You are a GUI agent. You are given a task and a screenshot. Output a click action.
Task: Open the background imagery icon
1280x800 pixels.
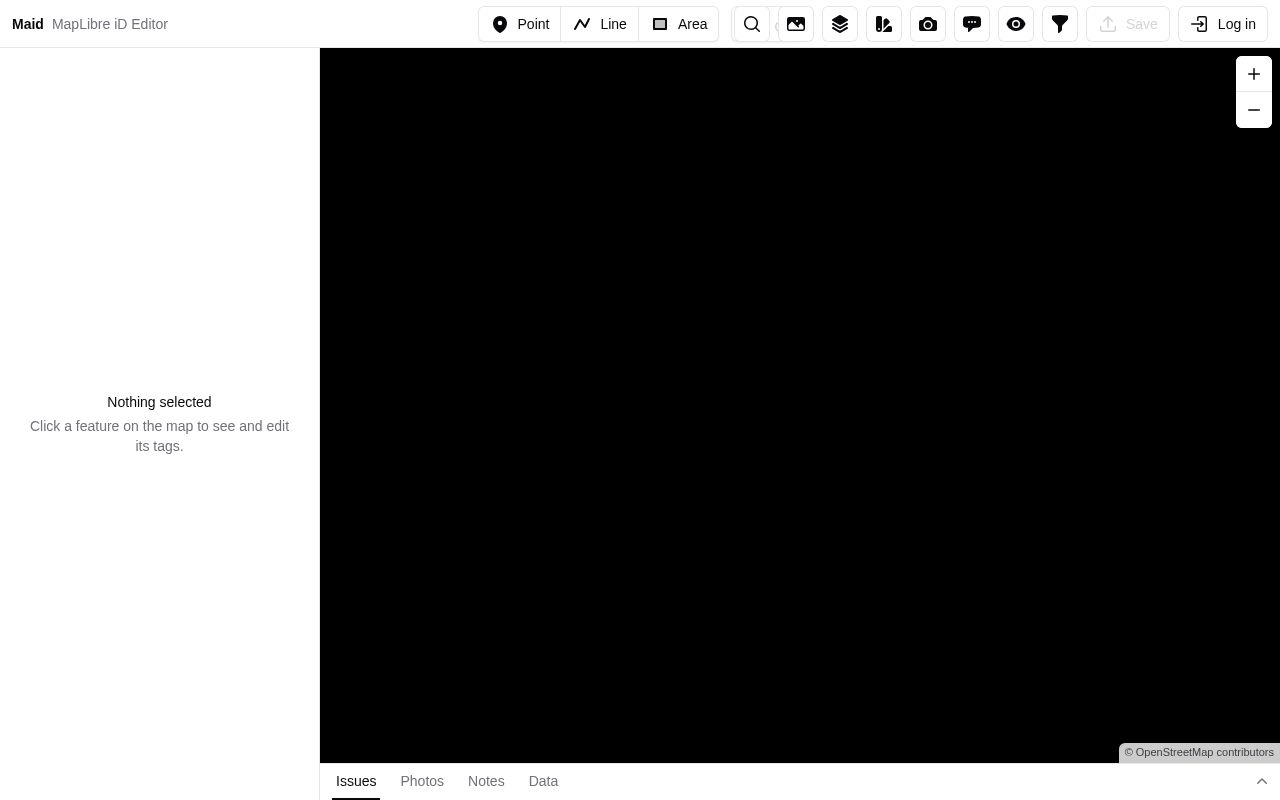coord(796,24)
